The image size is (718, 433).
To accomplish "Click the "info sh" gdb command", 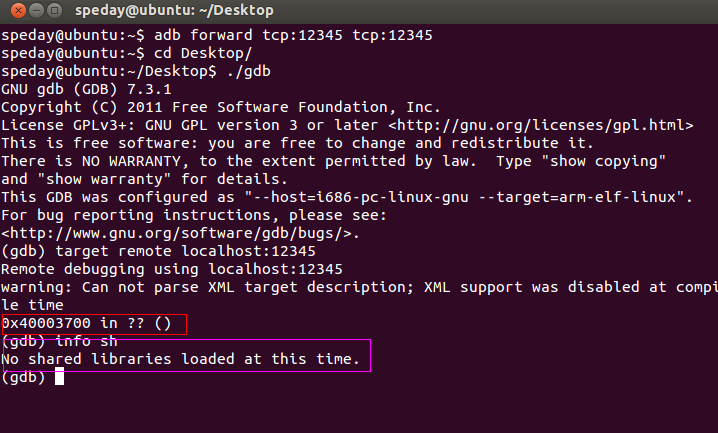I will (x=87, y=341).
